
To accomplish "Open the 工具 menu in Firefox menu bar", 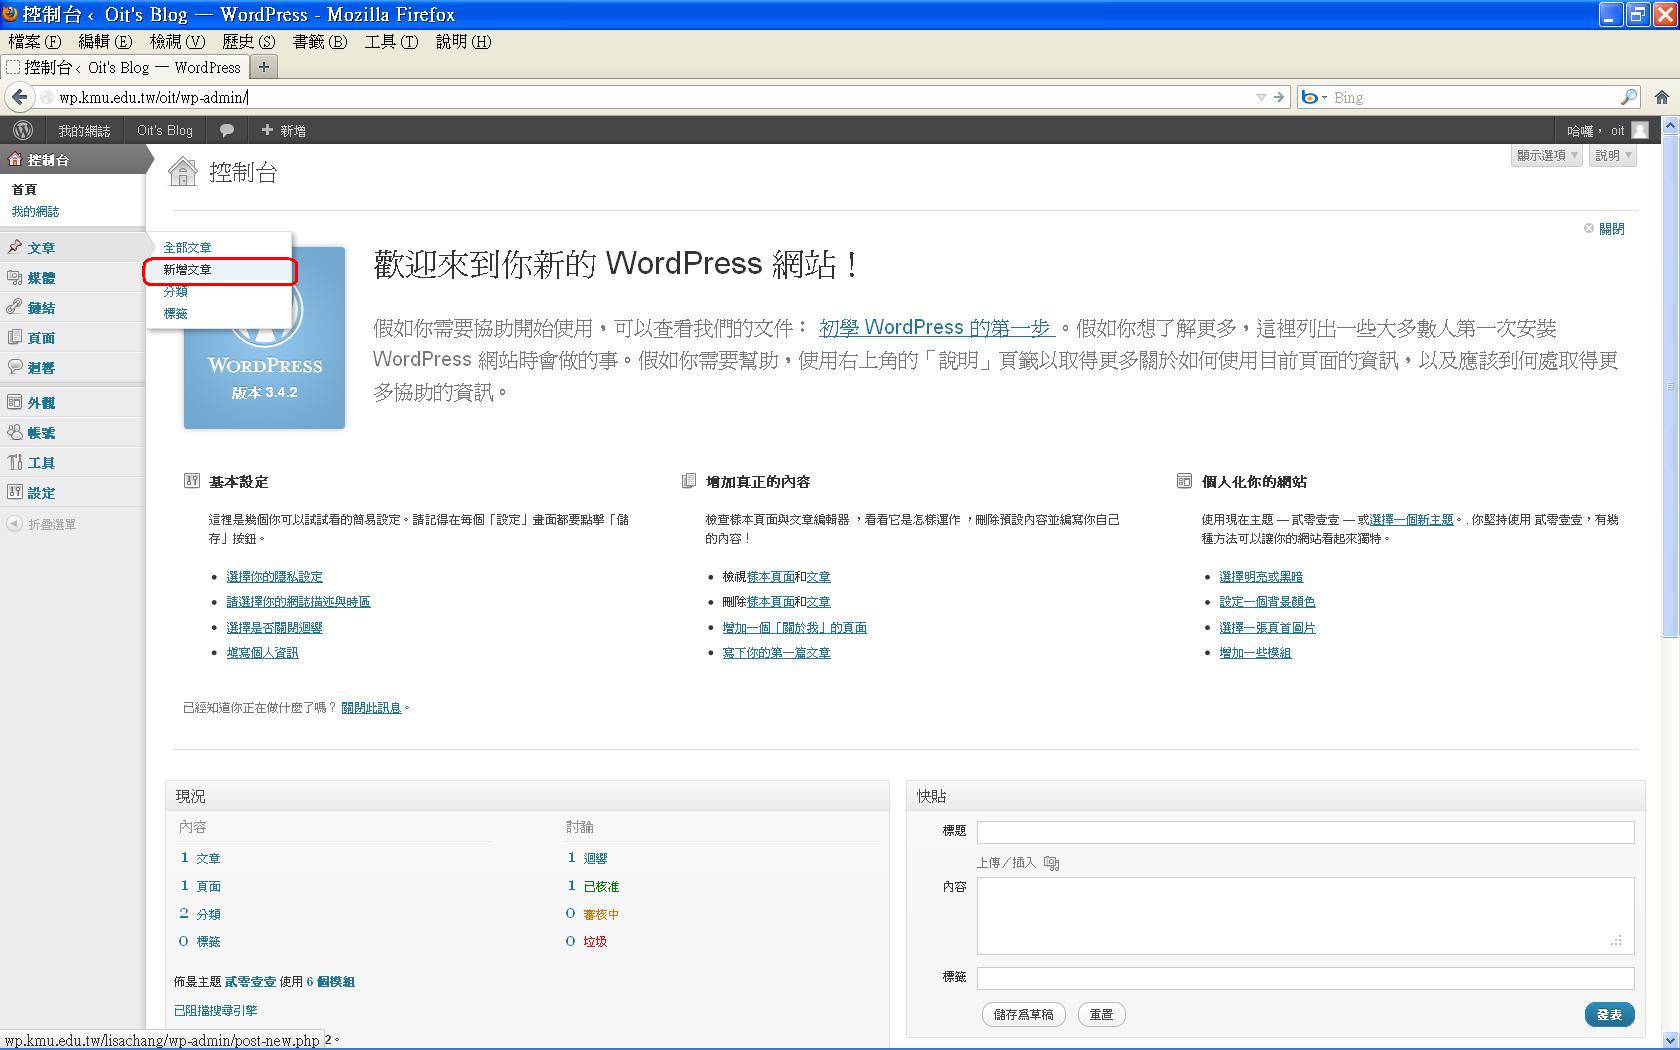I will coord(391,41).
